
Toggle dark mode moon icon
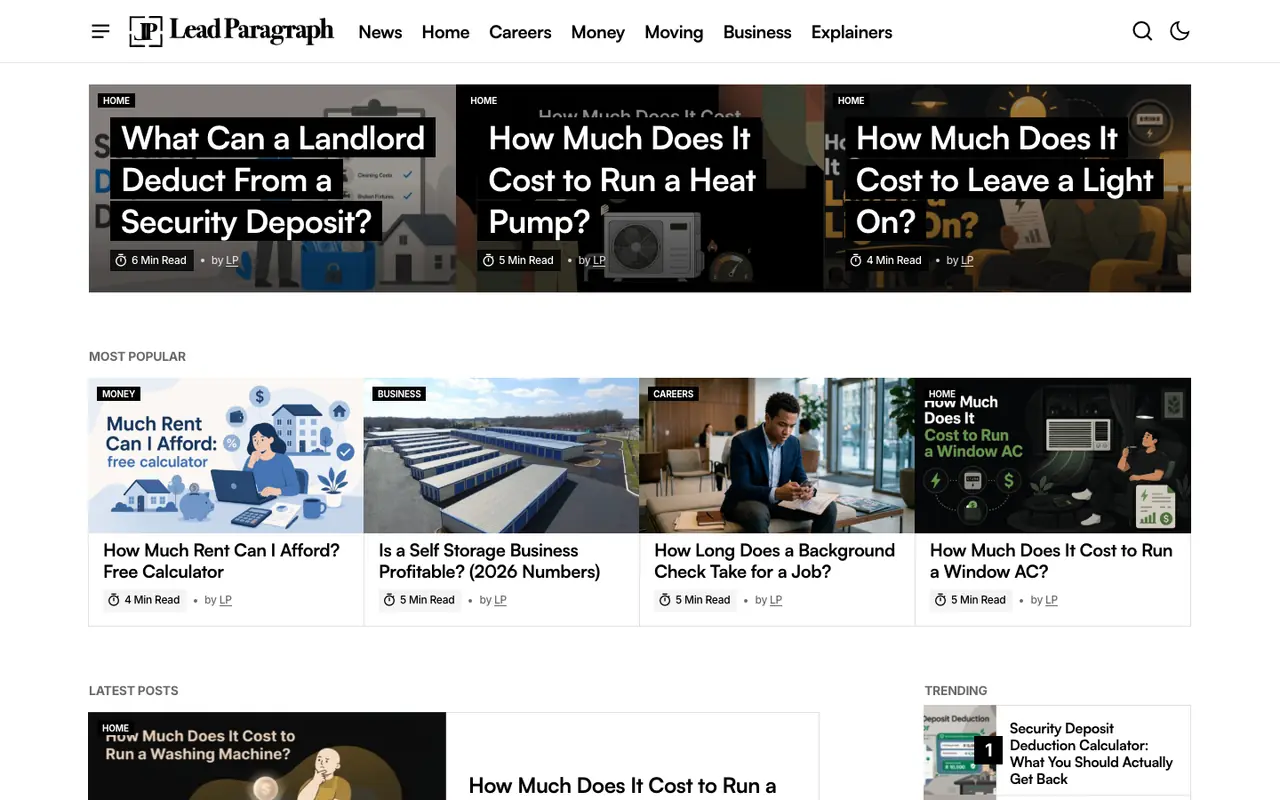coord(1180,31)
